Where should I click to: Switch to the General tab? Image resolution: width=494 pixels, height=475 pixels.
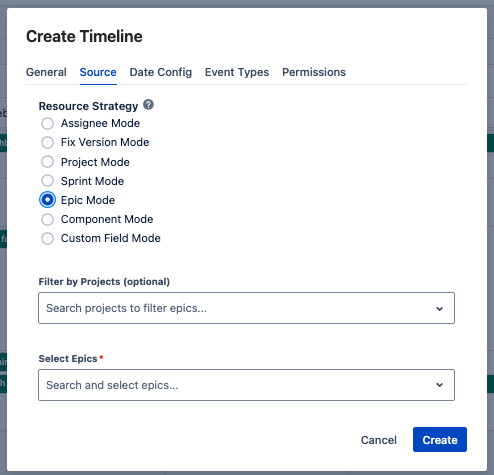[46, 72]
